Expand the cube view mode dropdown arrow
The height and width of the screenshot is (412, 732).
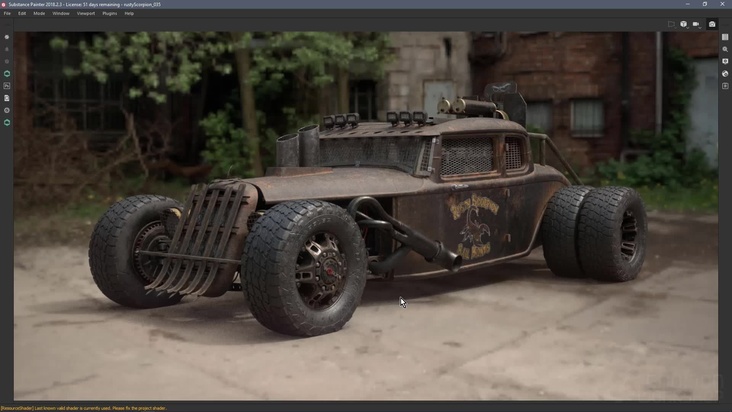(x=688, y=27)
